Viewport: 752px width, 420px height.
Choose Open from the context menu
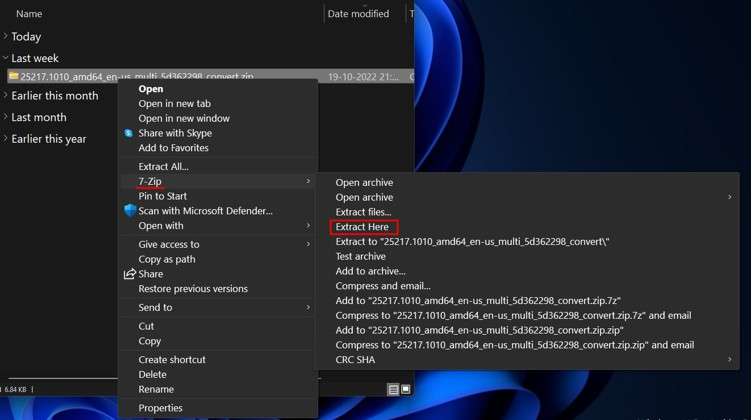[151, 89]
